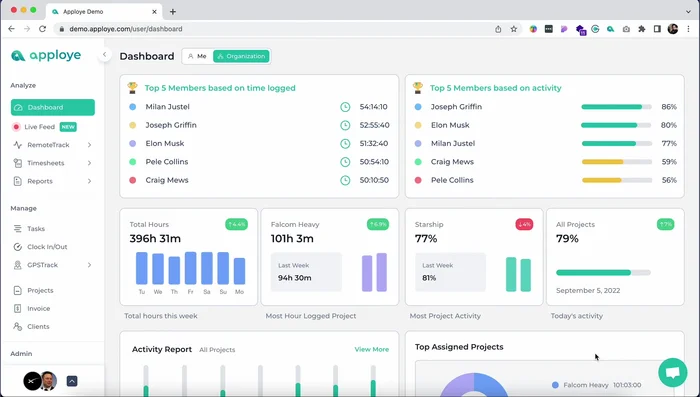Expand the Reports submenu chevron
The image size is (700, 397).
click(x=89, y=181)
